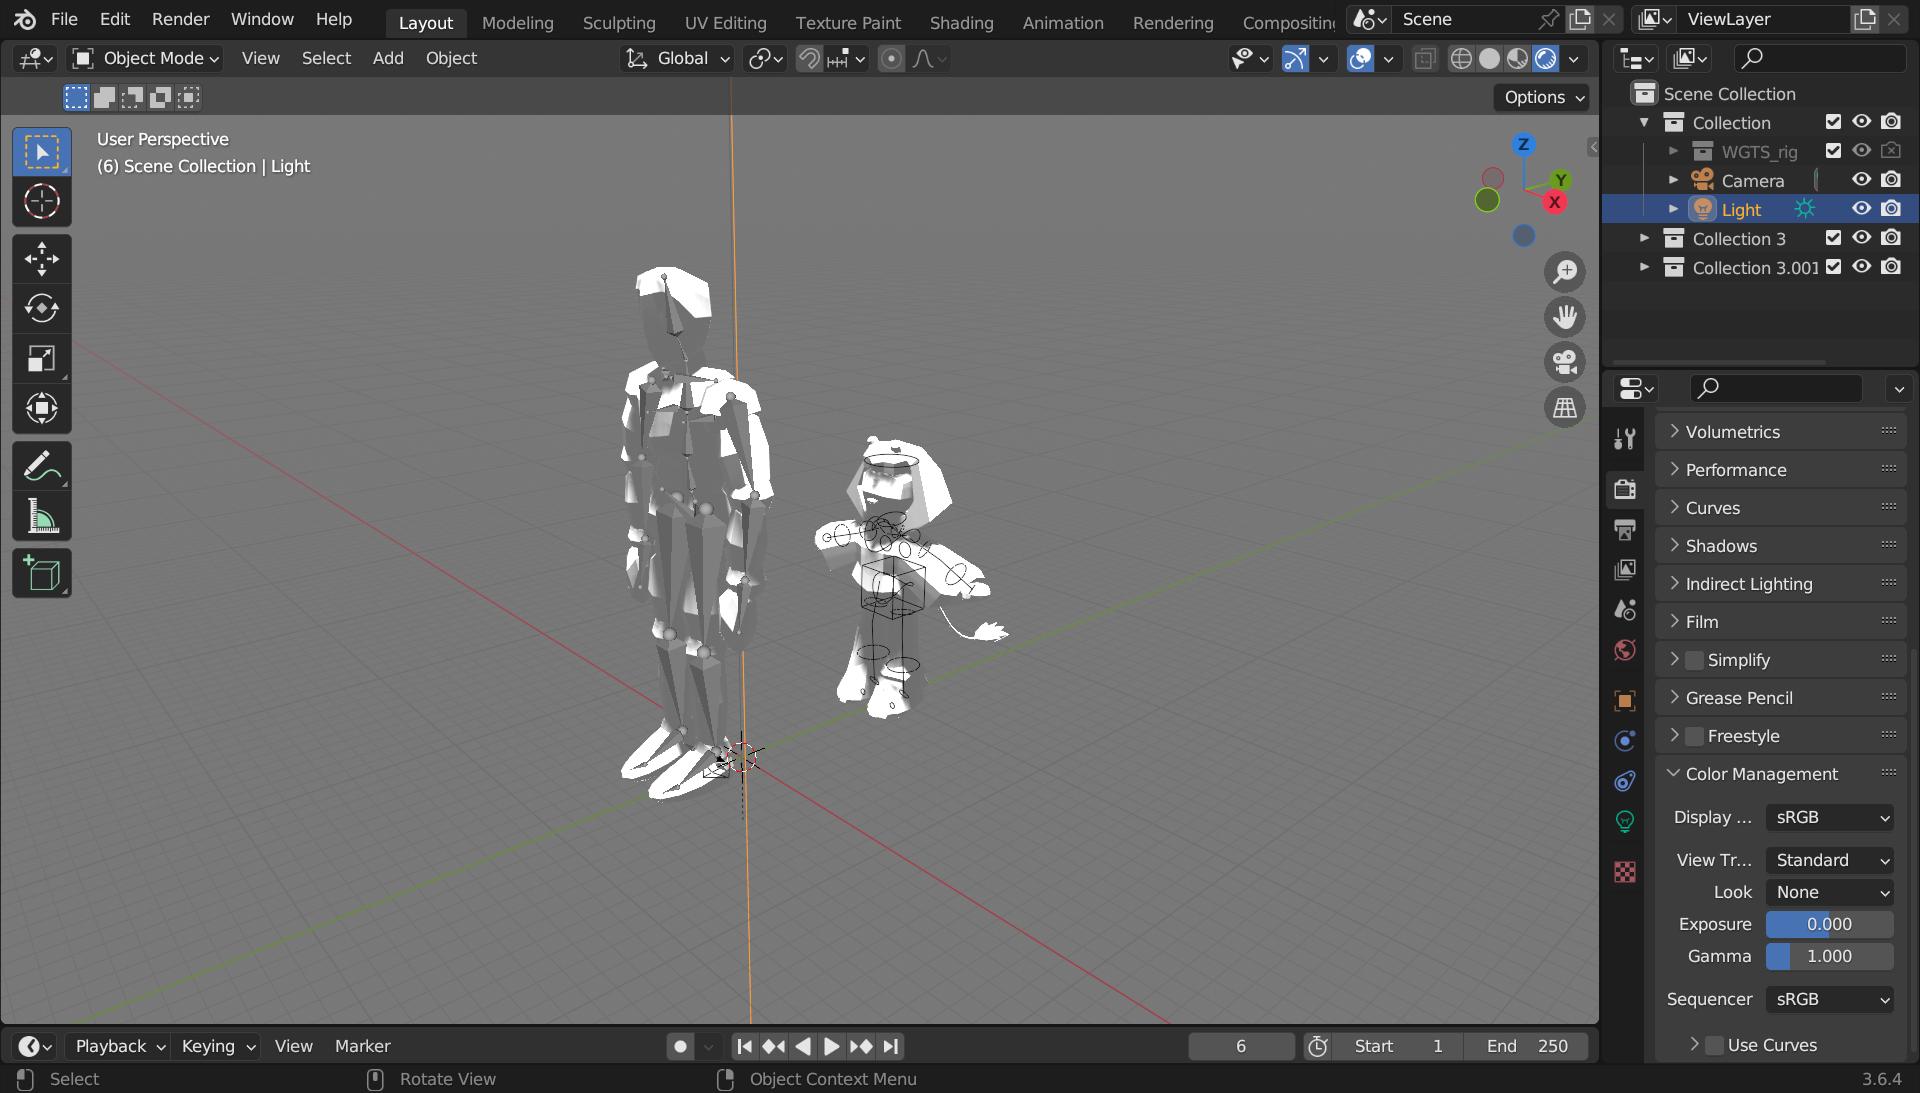Open the Object properties tab

tap(1625, 700)
